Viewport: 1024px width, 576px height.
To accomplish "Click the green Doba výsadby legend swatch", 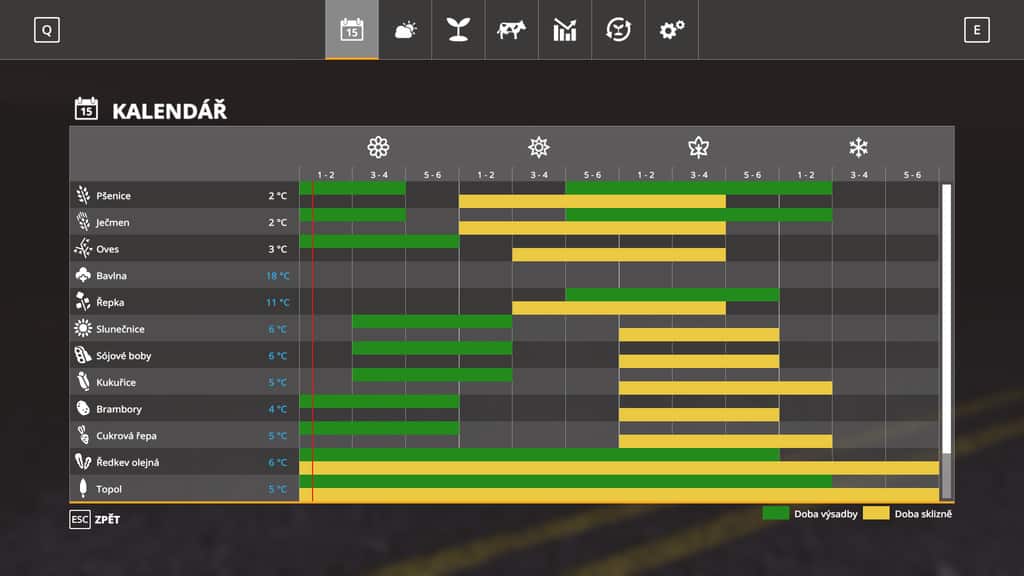I will (x=776, y=513).
